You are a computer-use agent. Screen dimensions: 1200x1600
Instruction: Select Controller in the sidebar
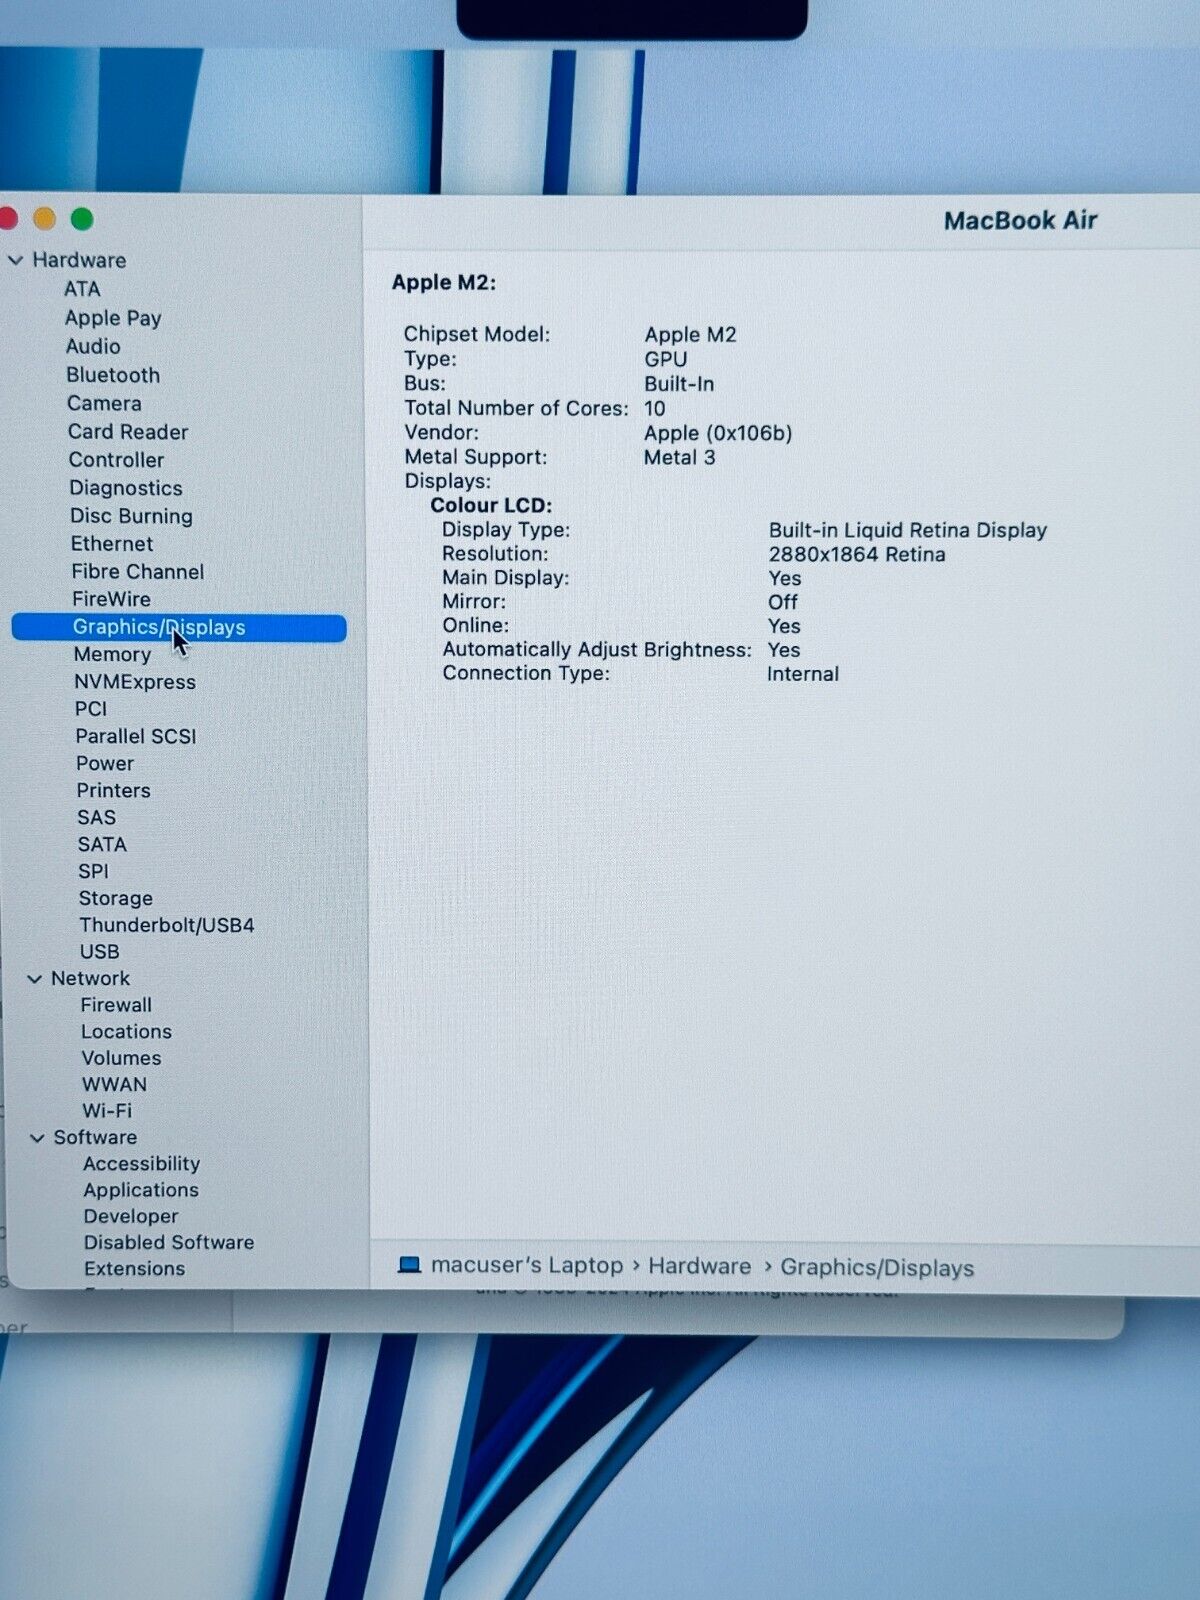click(116, 460)
